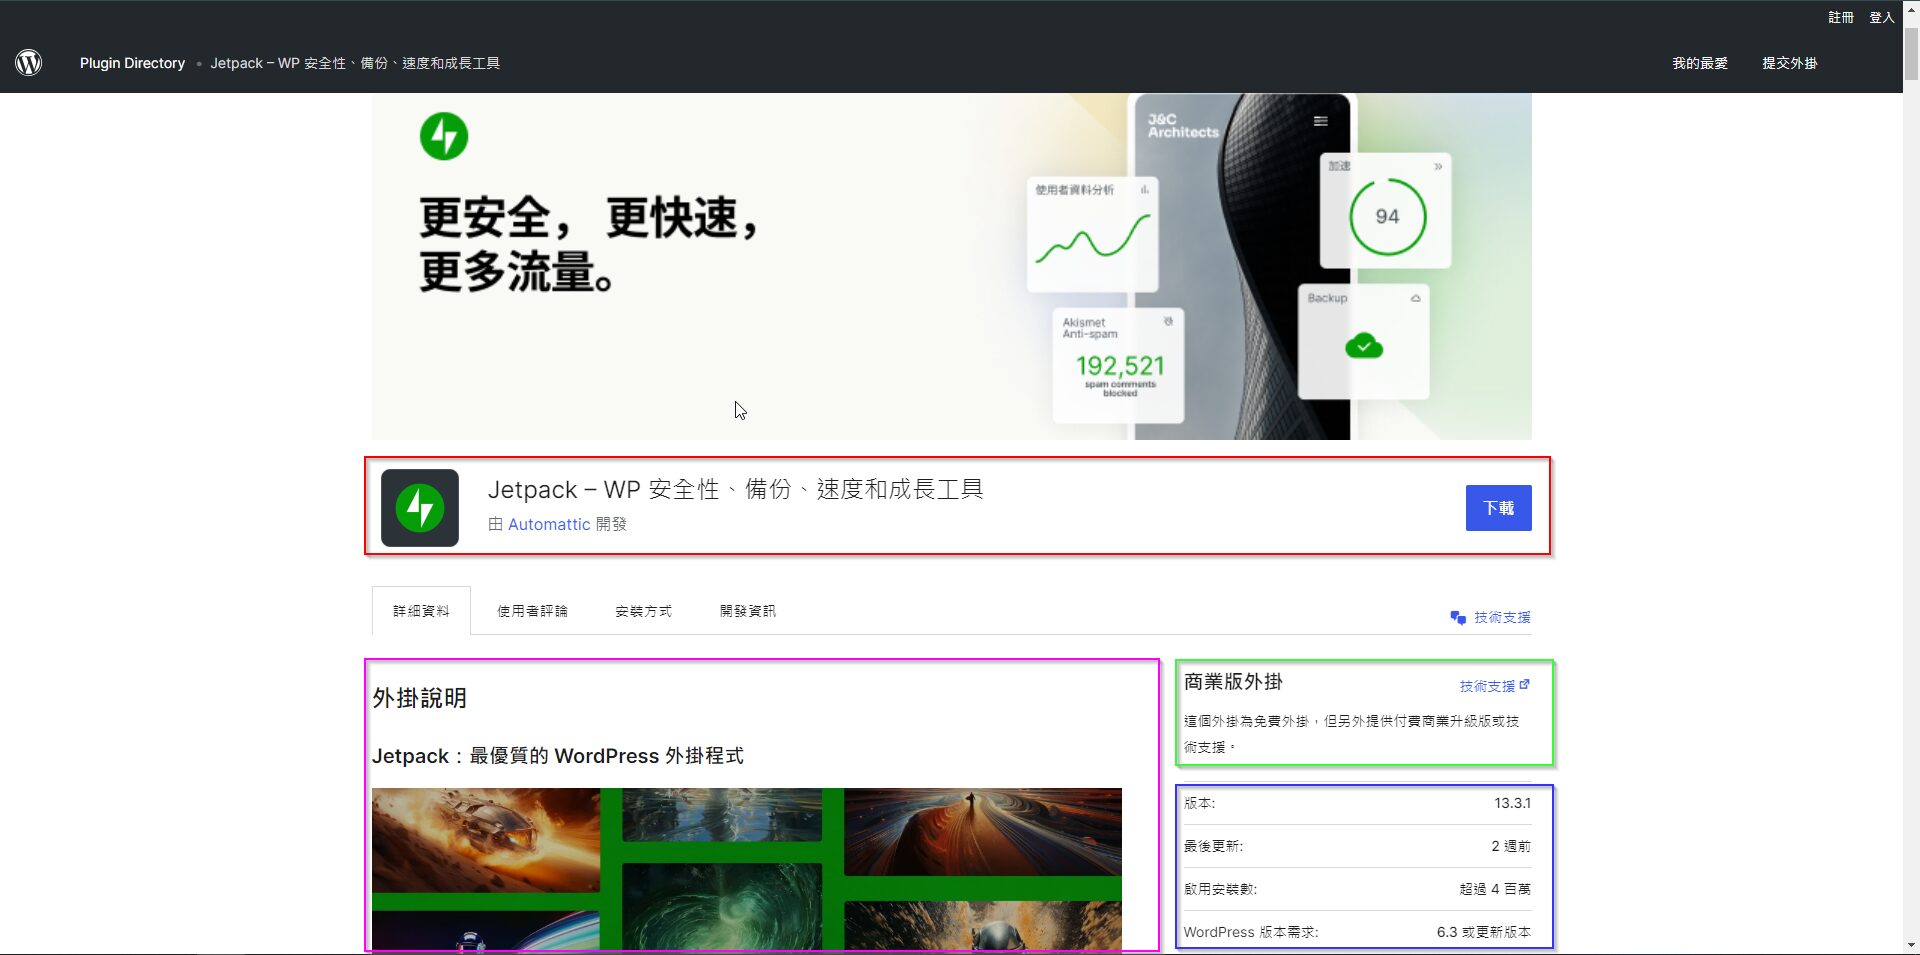Open the 技術支援 link beside the tabs
Image resolution: width=1920 pixels, height=955 pixels.
click(x=1502, y=618)
